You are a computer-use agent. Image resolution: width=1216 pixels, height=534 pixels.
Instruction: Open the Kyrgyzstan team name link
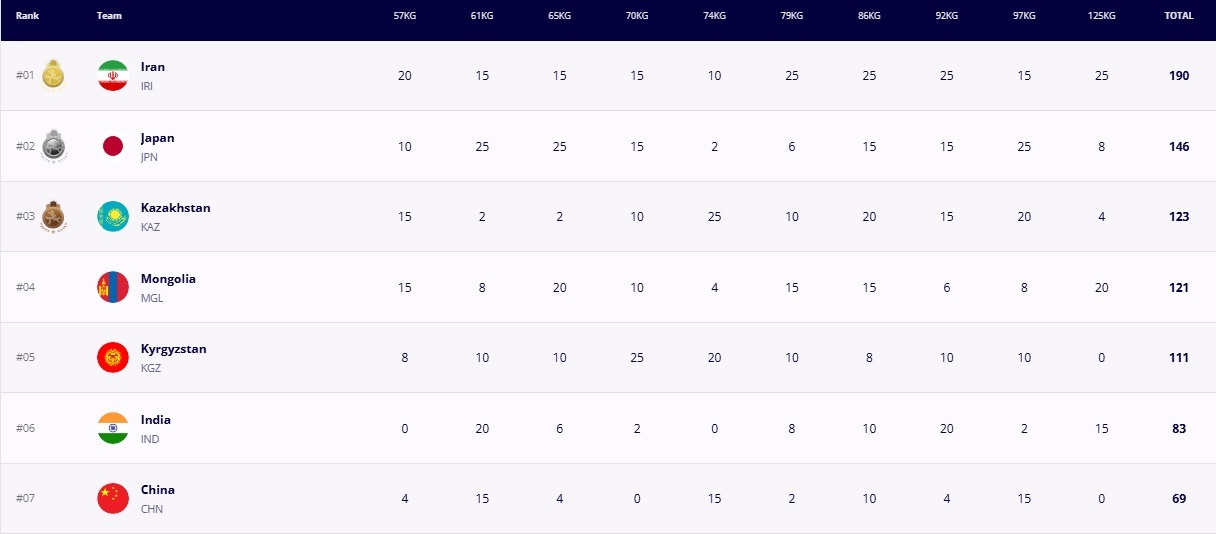(x=173, y=349)
